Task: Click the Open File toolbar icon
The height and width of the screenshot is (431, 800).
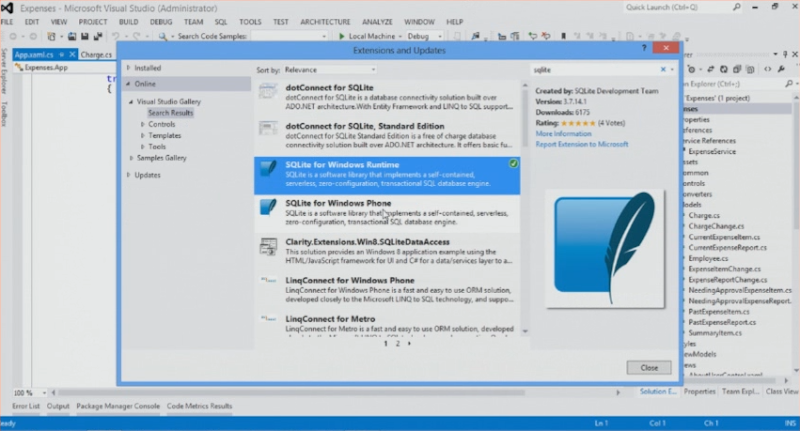Action: click(72, 36)
